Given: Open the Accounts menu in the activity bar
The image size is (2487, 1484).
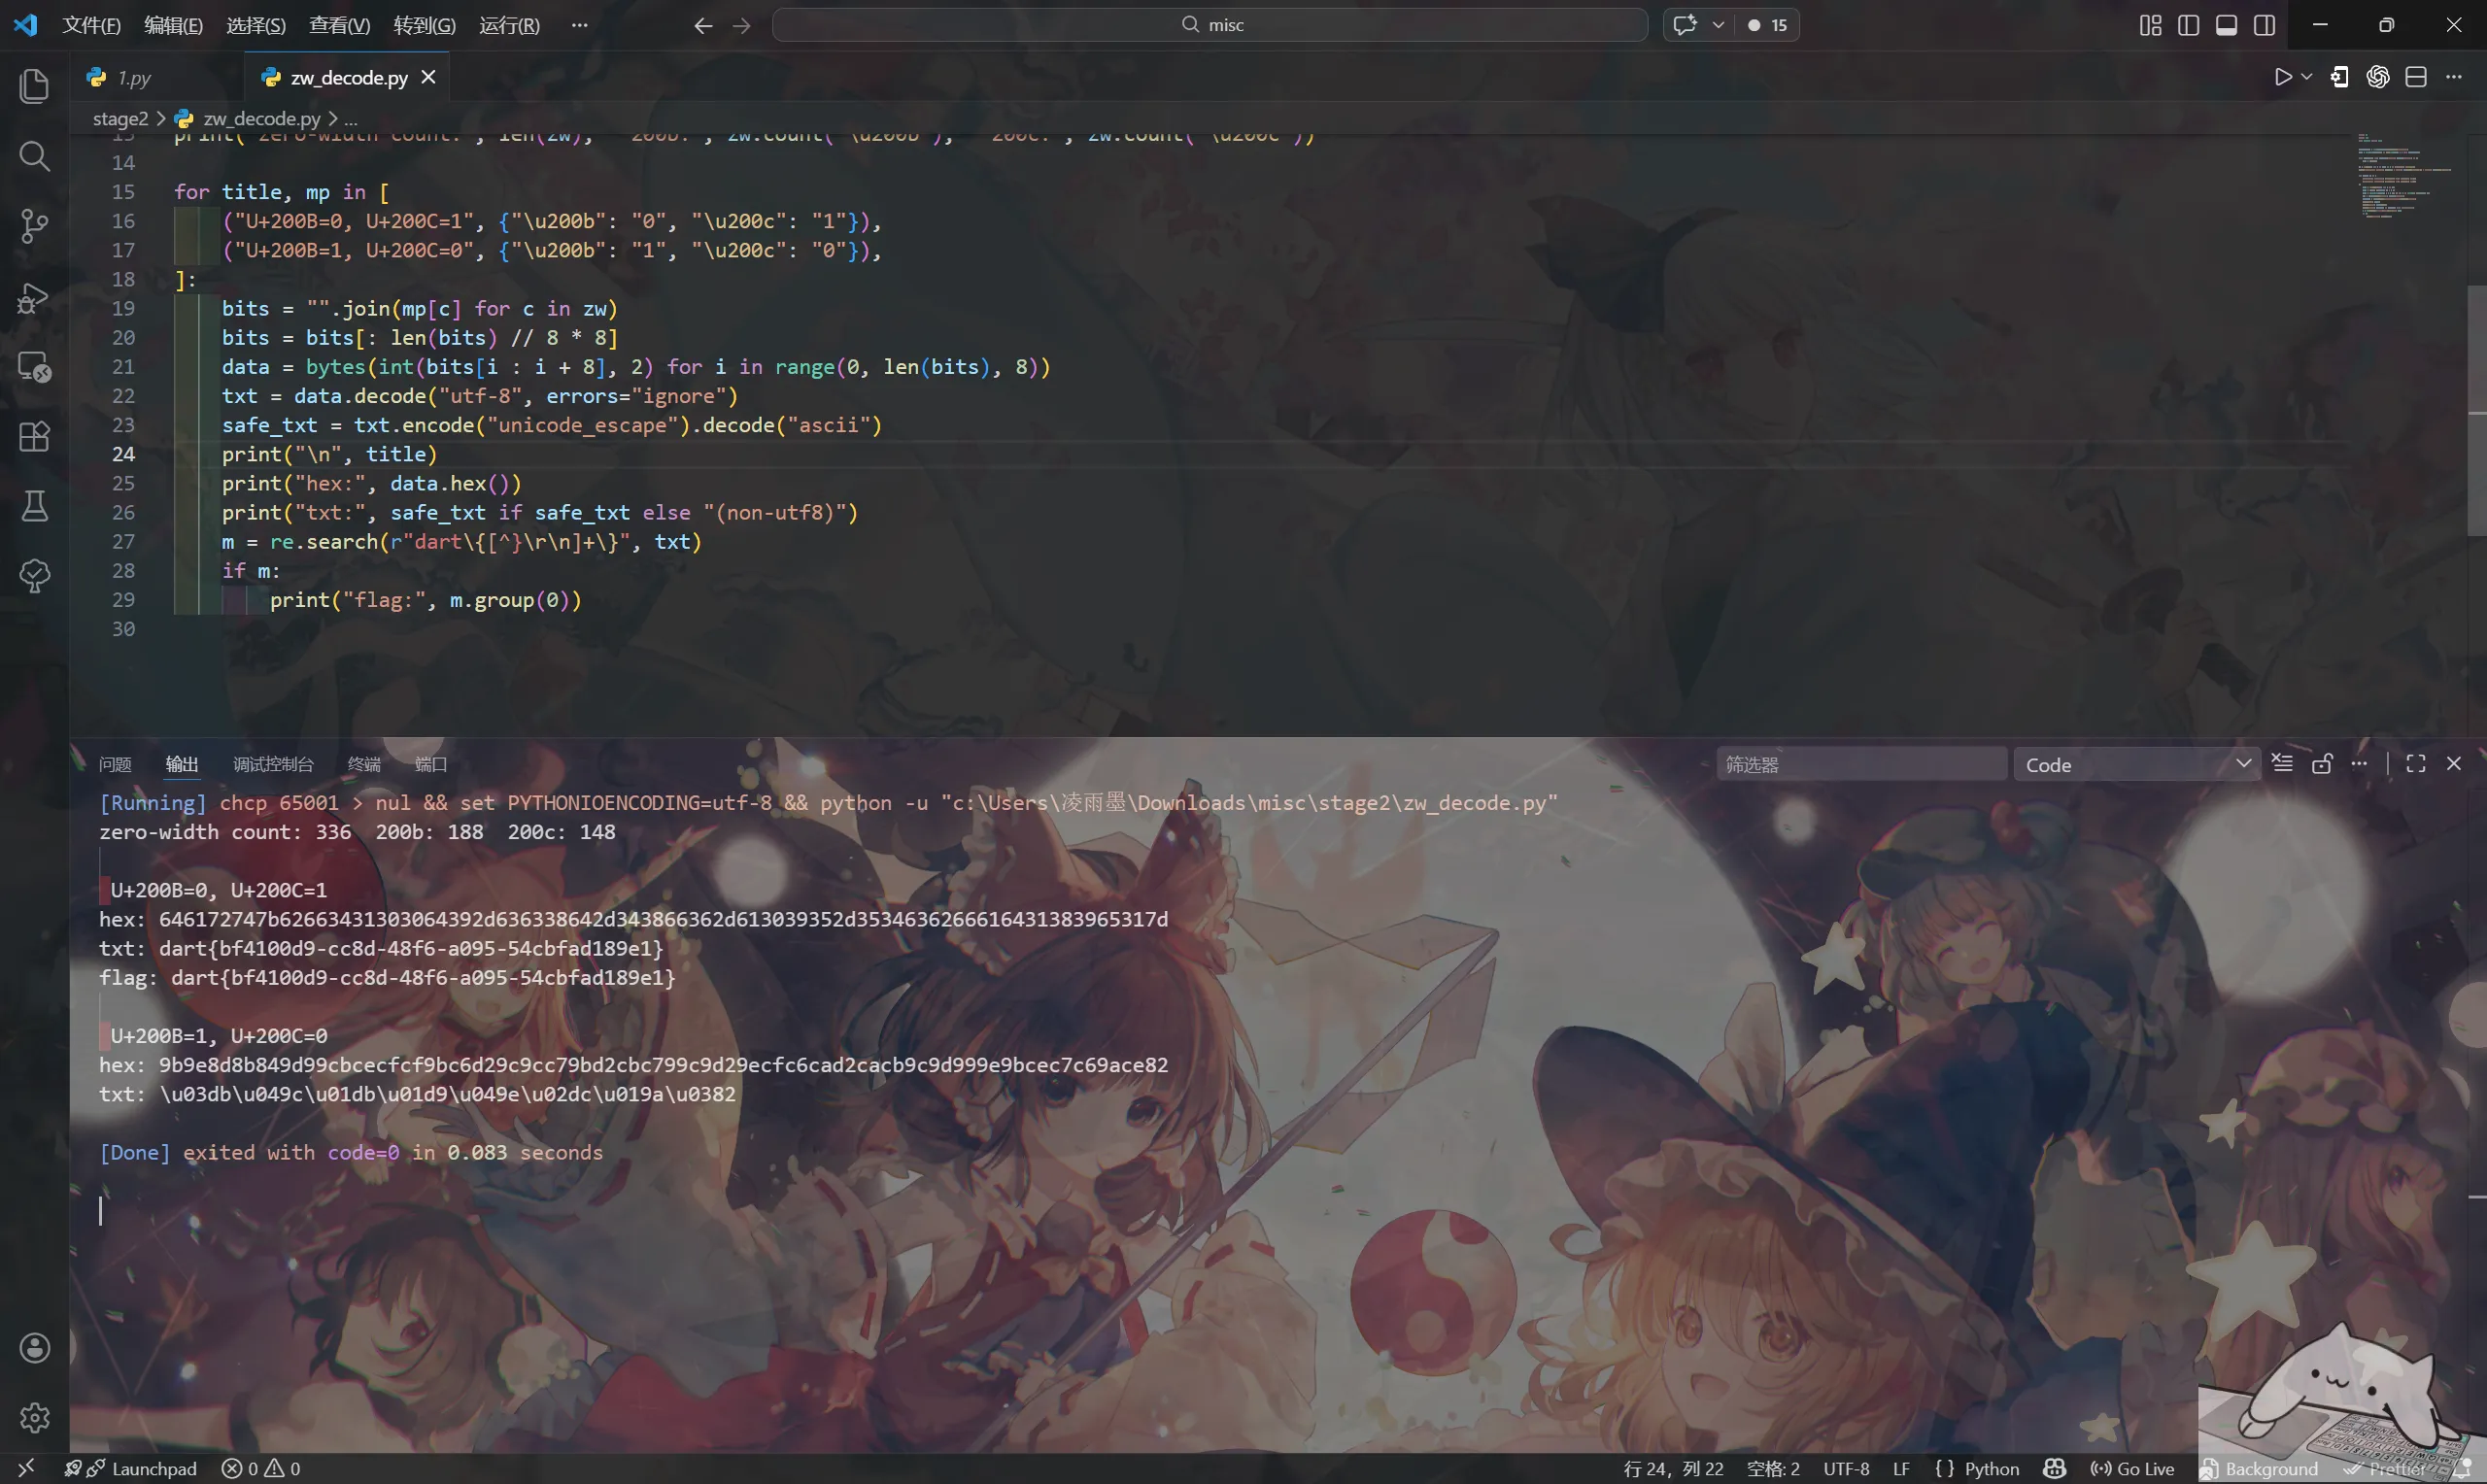Looking at the screenshot, I should [x=34, y=1348].
